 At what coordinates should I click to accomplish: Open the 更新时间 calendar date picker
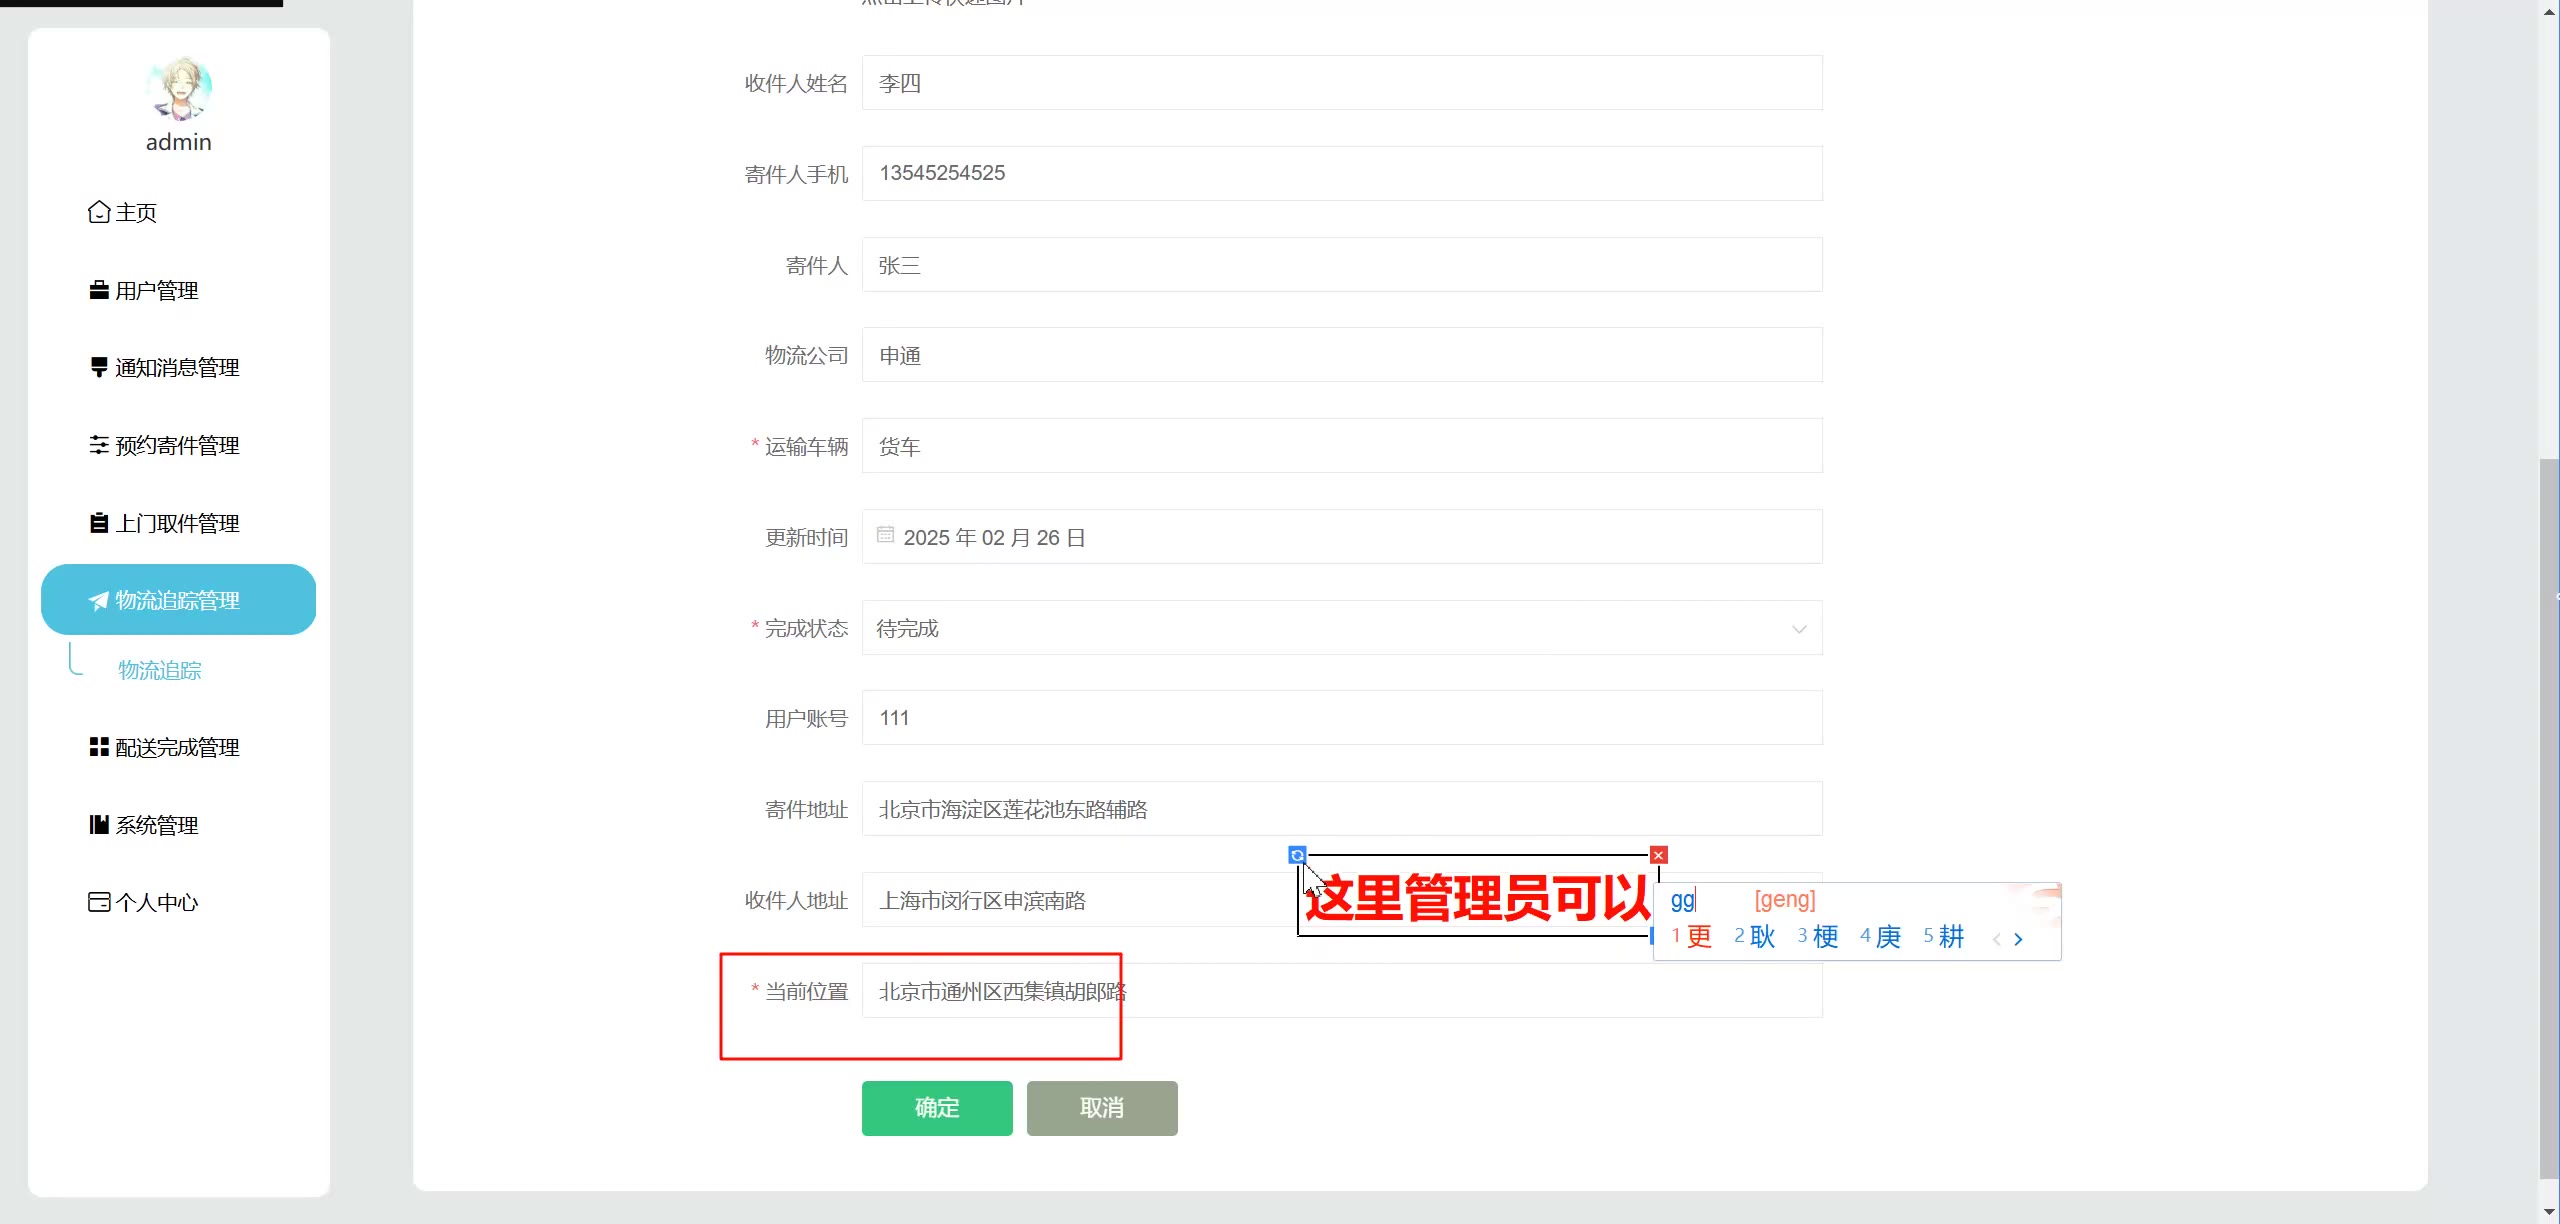886,536
